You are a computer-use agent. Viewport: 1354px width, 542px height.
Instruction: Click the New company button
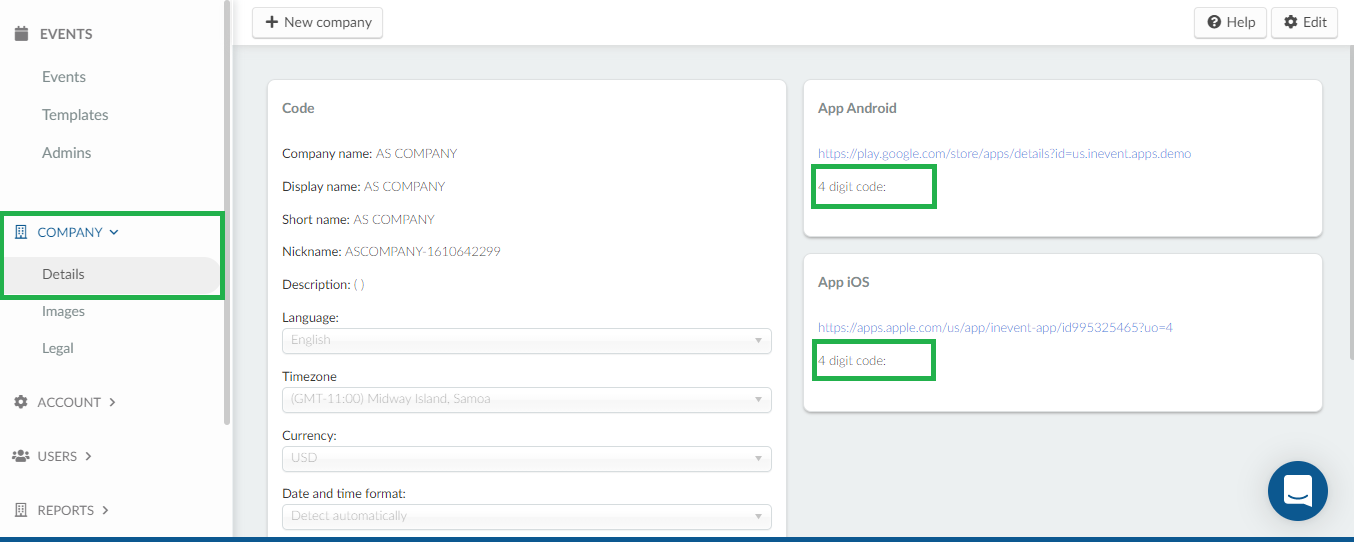[317, 22]
